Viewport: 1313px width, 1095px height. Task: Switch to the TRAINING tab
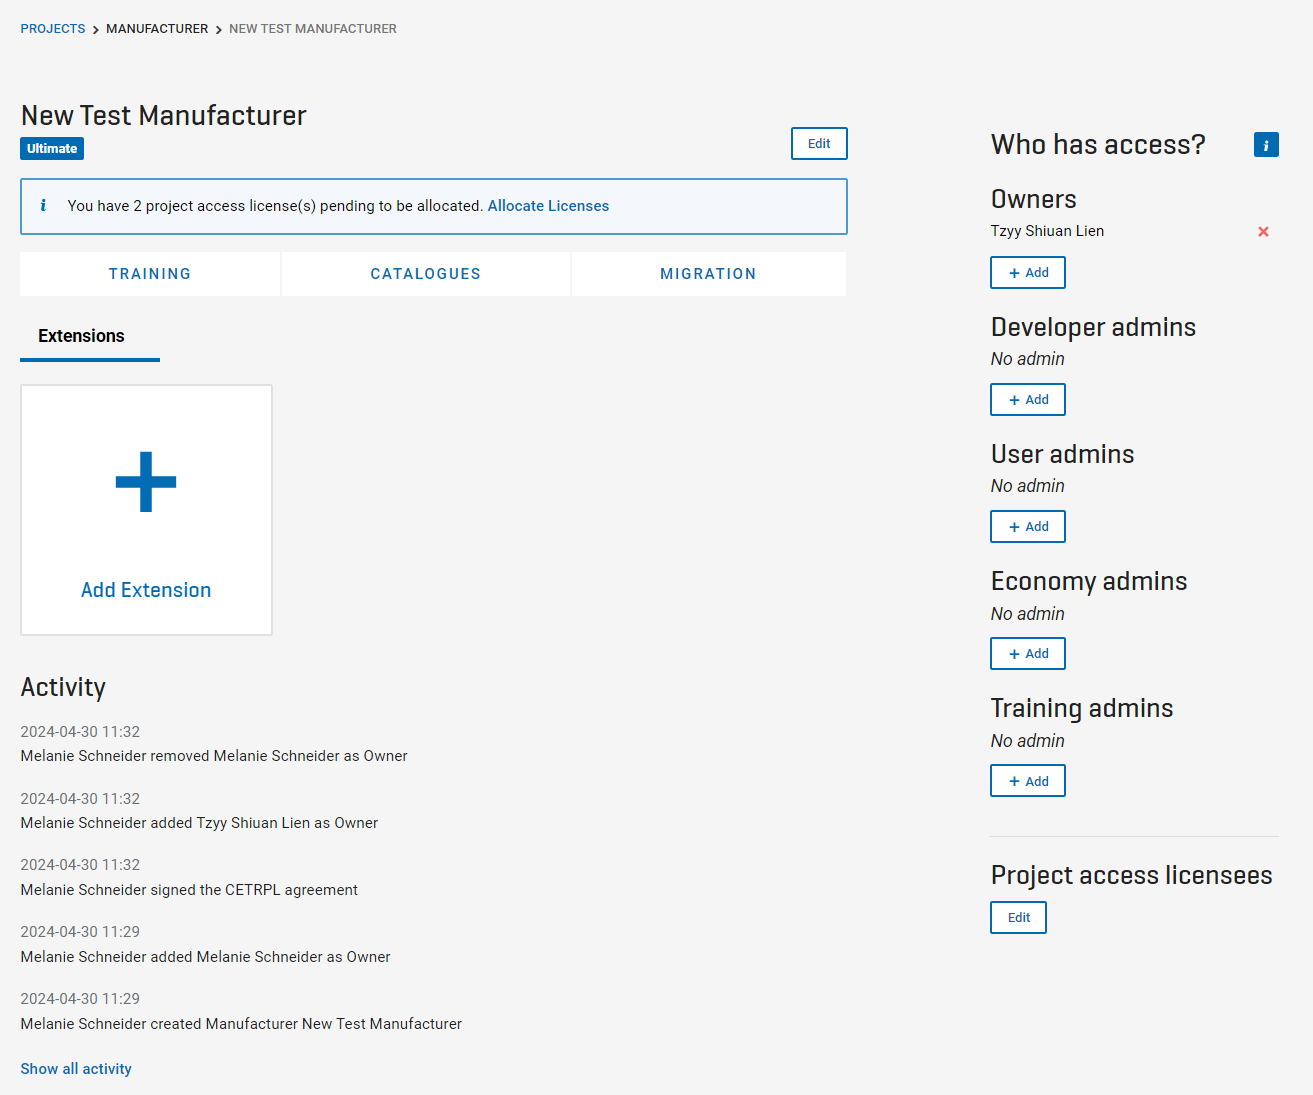tap(150, 274)
